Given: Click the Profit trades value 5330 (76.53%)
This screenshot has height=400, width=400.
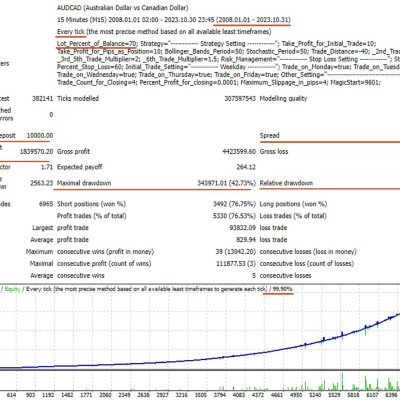Looking at the screenshot, I should tap(234, 216).
